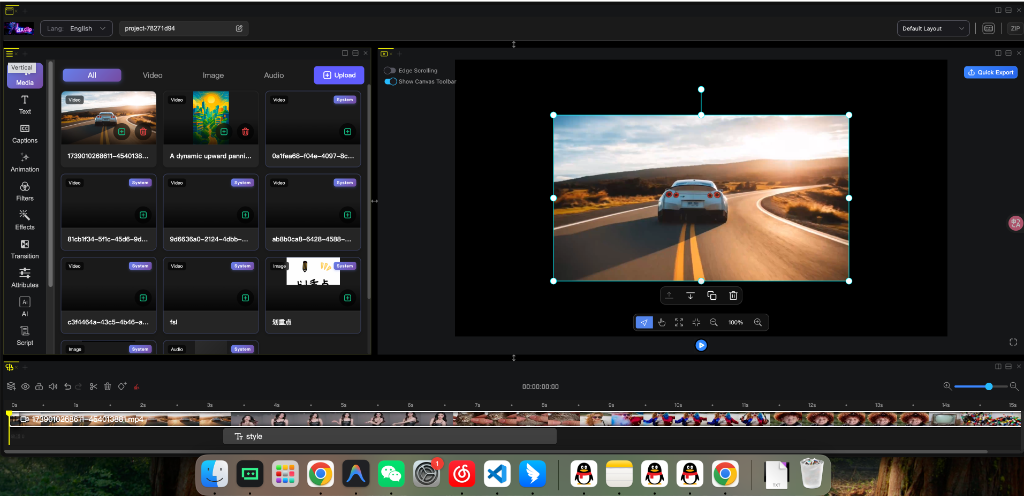
Task: Open the Filters panel
Action: coord(25,191)
